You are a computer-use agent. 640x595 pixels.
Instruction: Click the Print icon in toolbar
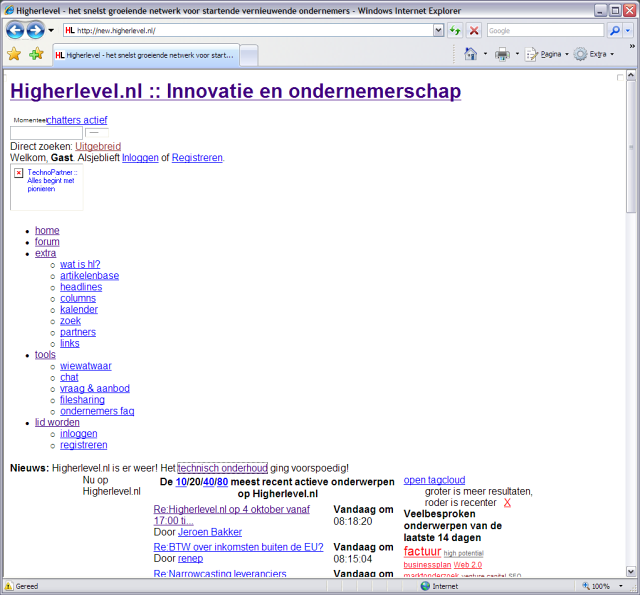coord(502,54)
